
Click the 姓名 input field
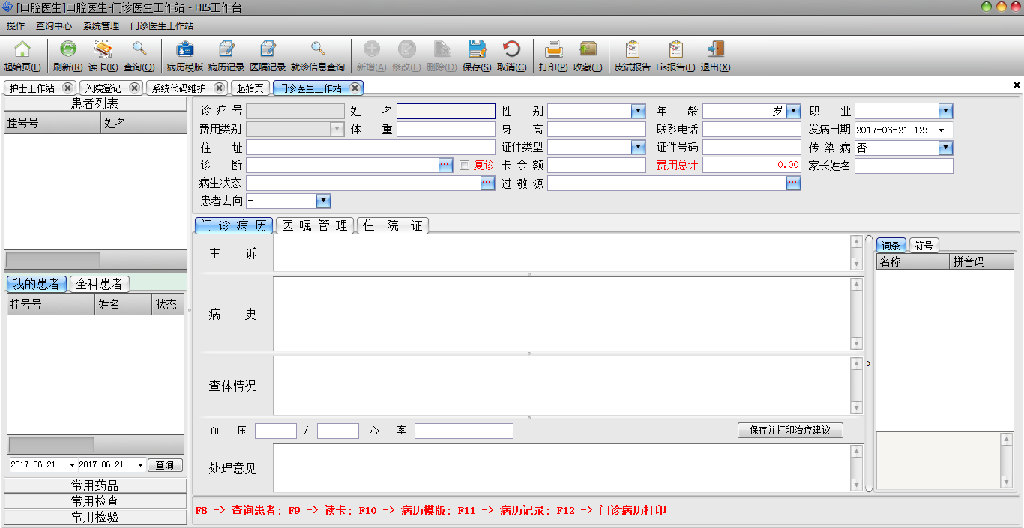coord(446,110)
